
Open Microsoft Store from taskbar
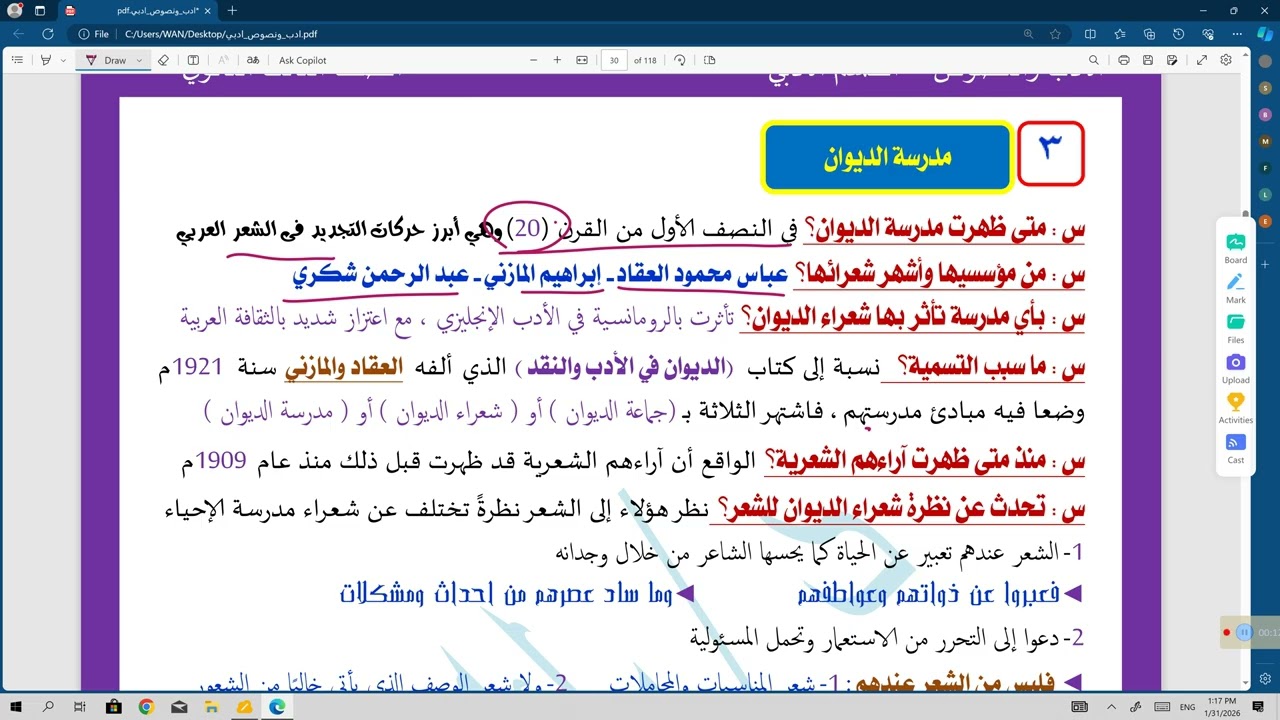(x=113, y=706)
